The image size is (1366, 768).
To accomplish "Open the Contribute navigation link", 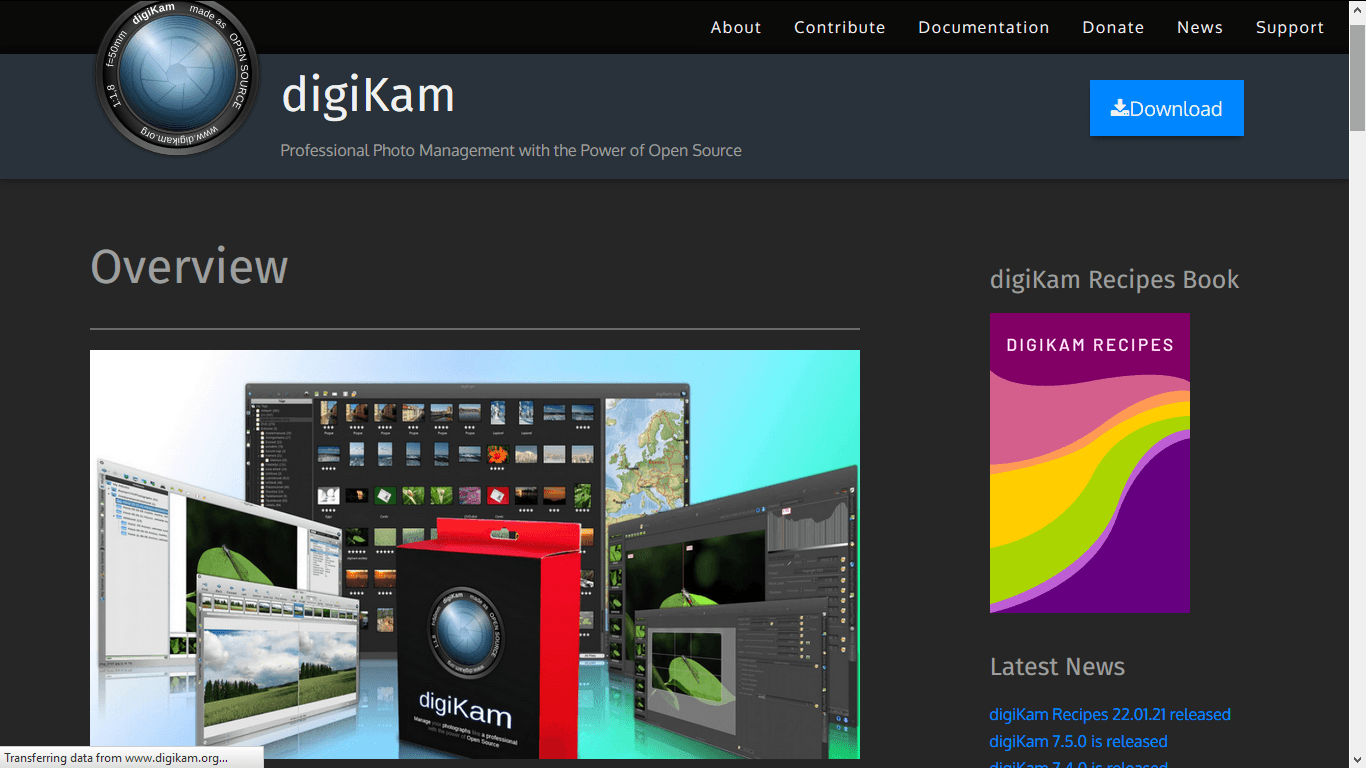I will pos(840,27).
